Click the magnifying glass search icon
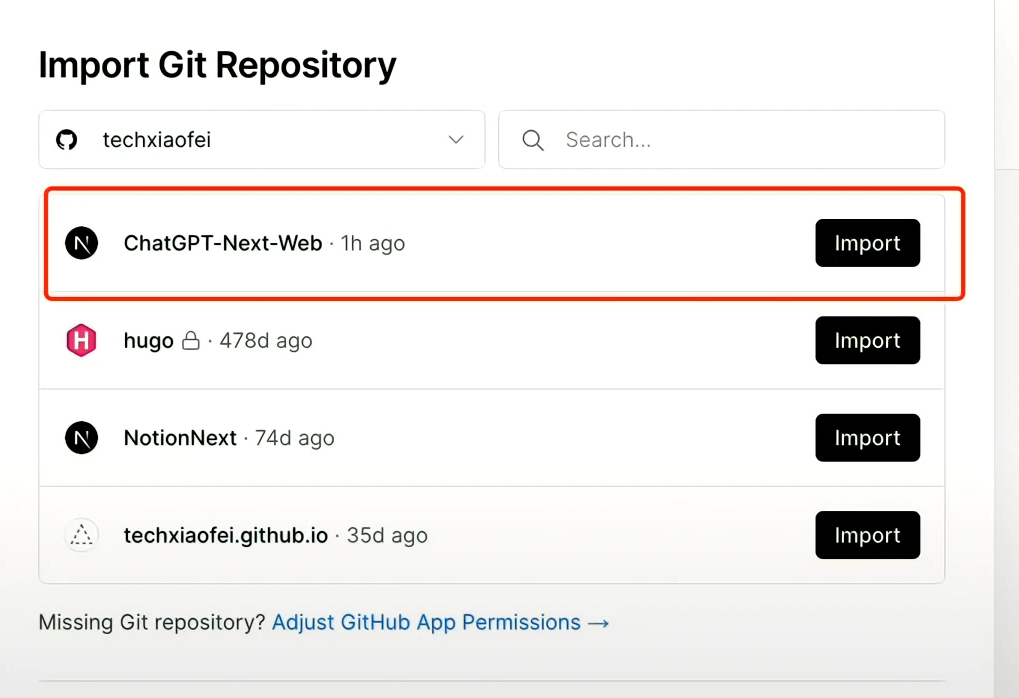This screenshot has width=1019, height=698. (x=533, y=140)
